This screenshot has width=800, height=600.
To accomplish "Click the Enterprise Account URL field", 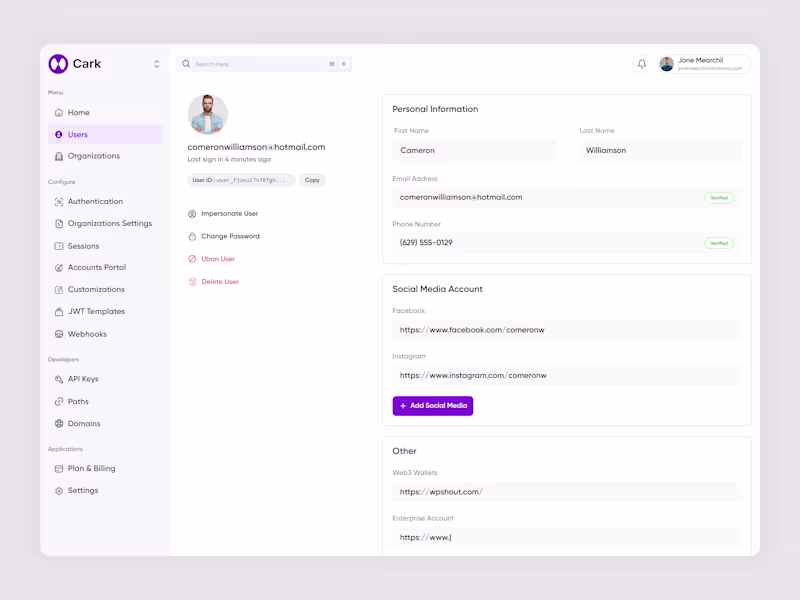I will pyautogui.click(x=567, y=537).
